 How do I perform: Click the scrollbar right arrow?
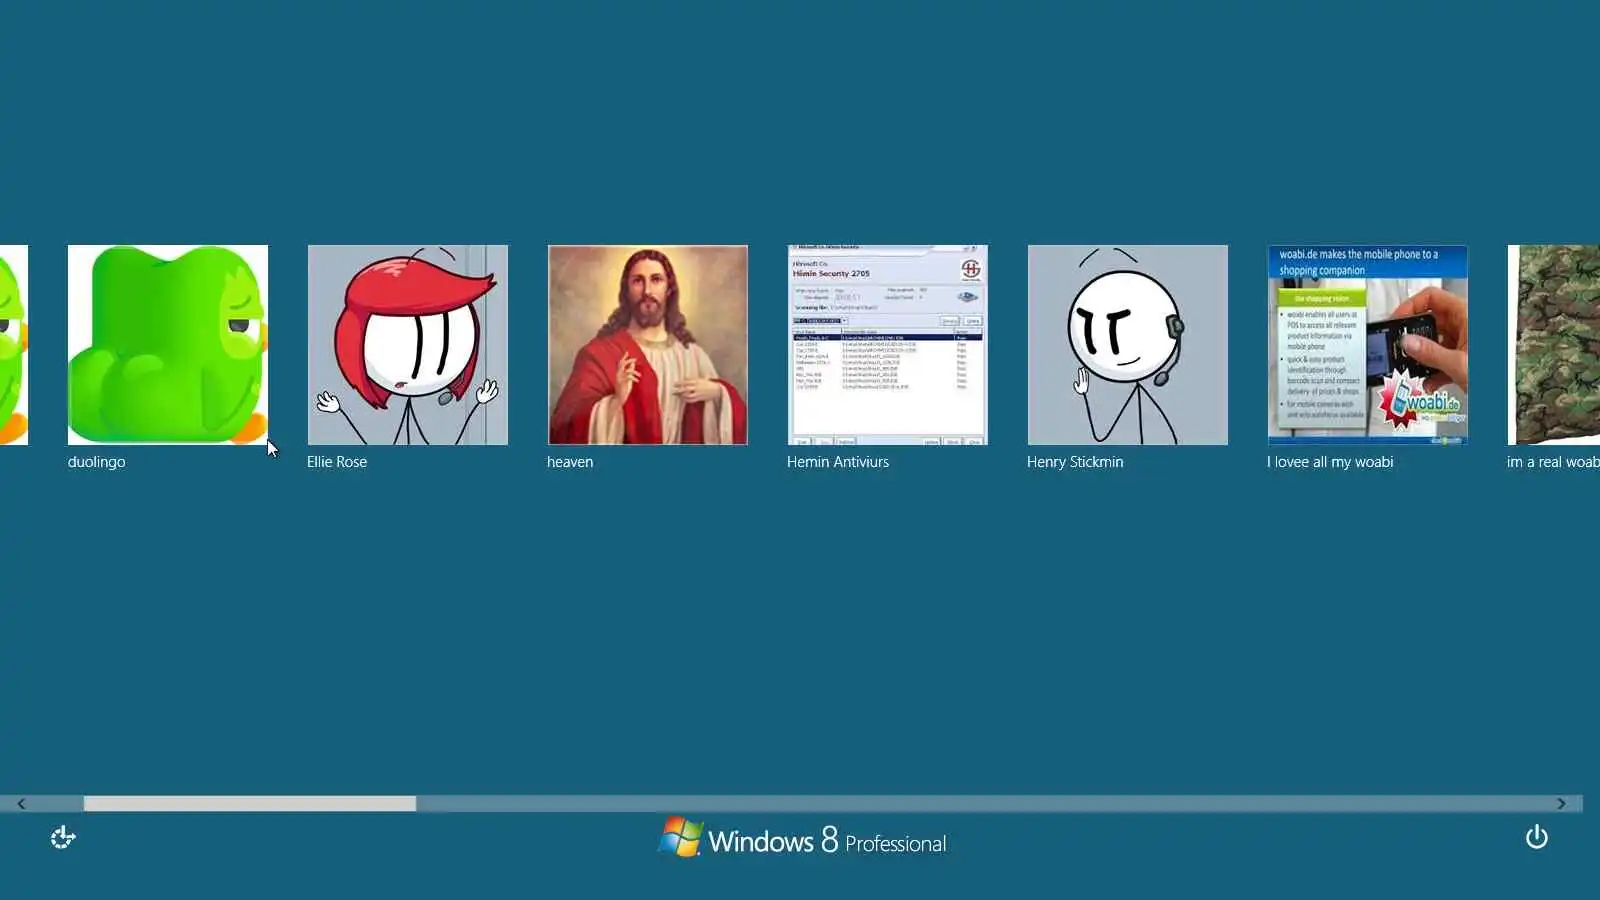tap(1561, 804)
